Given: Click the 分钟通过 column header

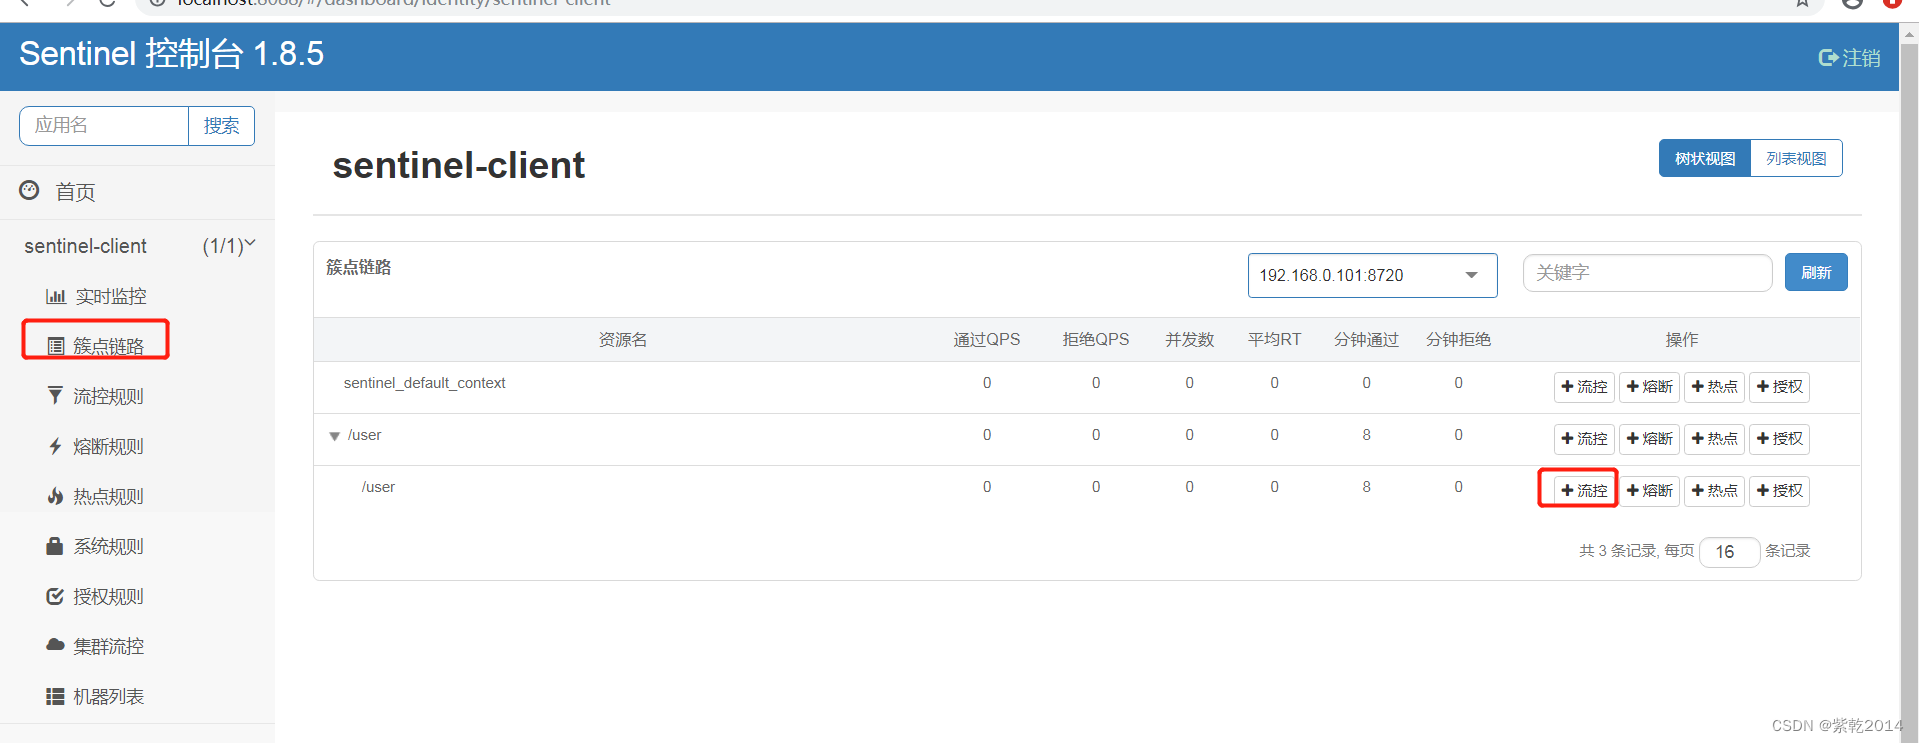Looking at the screenshot, I should click(x=1366, y=340).
